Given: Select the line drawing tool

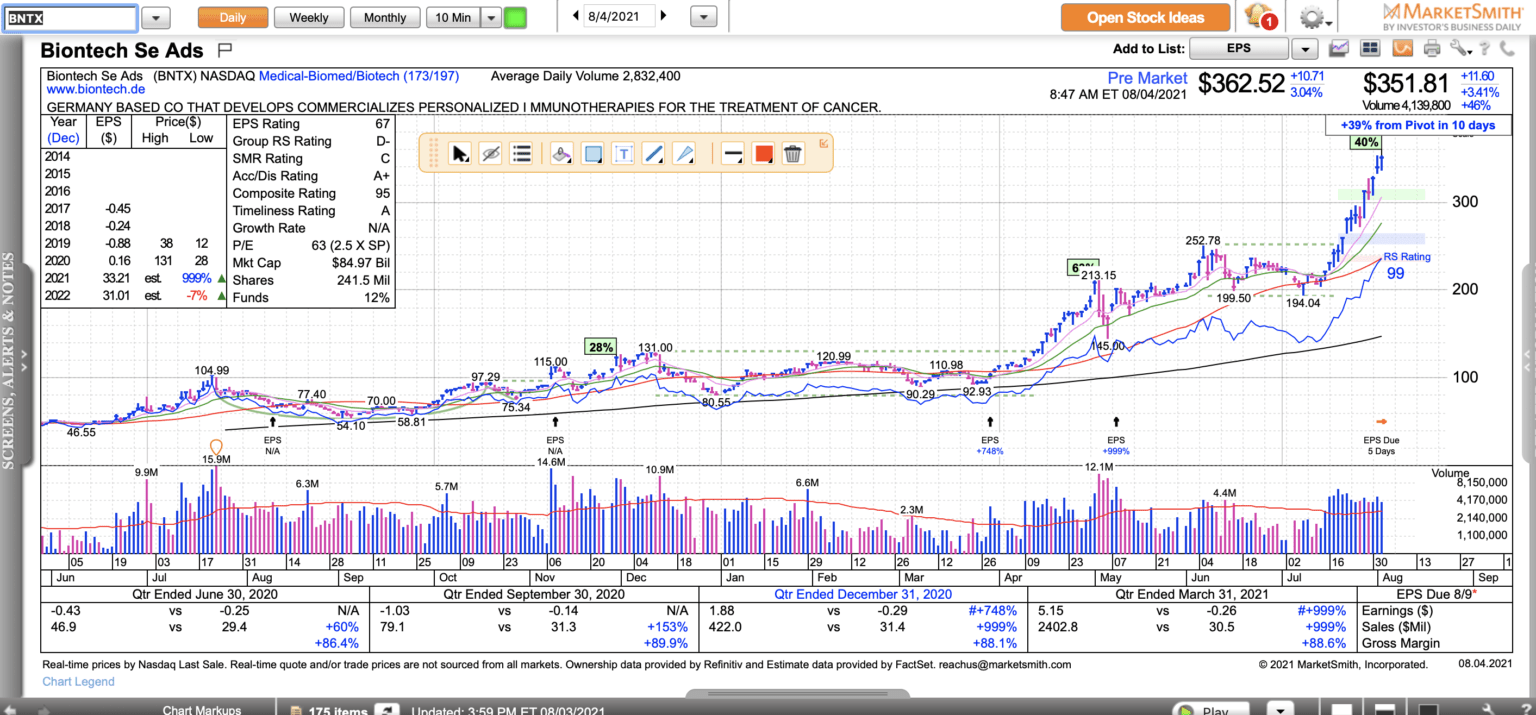Looking at the screenshot, I should point(653,154).
